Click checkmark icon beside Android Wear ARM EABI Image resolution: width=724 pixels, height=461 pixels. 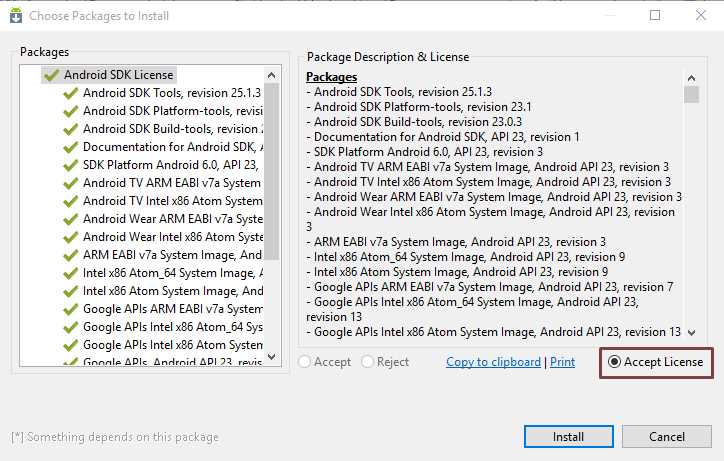(70, 219)
